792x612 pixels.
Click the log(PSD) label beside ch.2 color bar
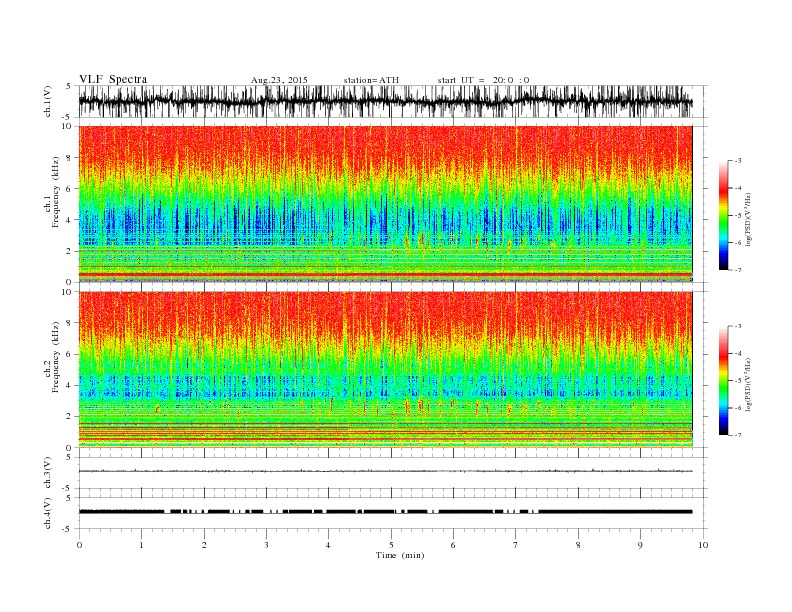pos(748,384)
